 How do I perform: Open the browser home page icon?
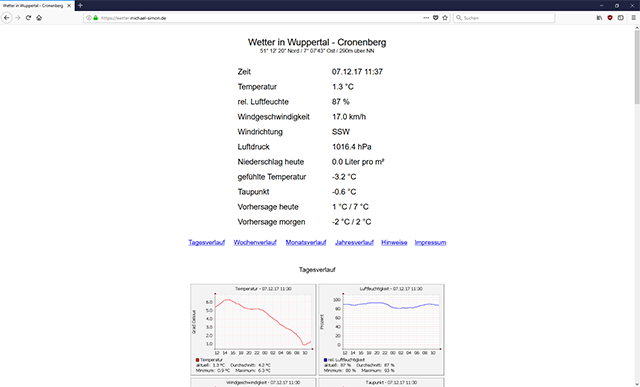tap(39, 18)
